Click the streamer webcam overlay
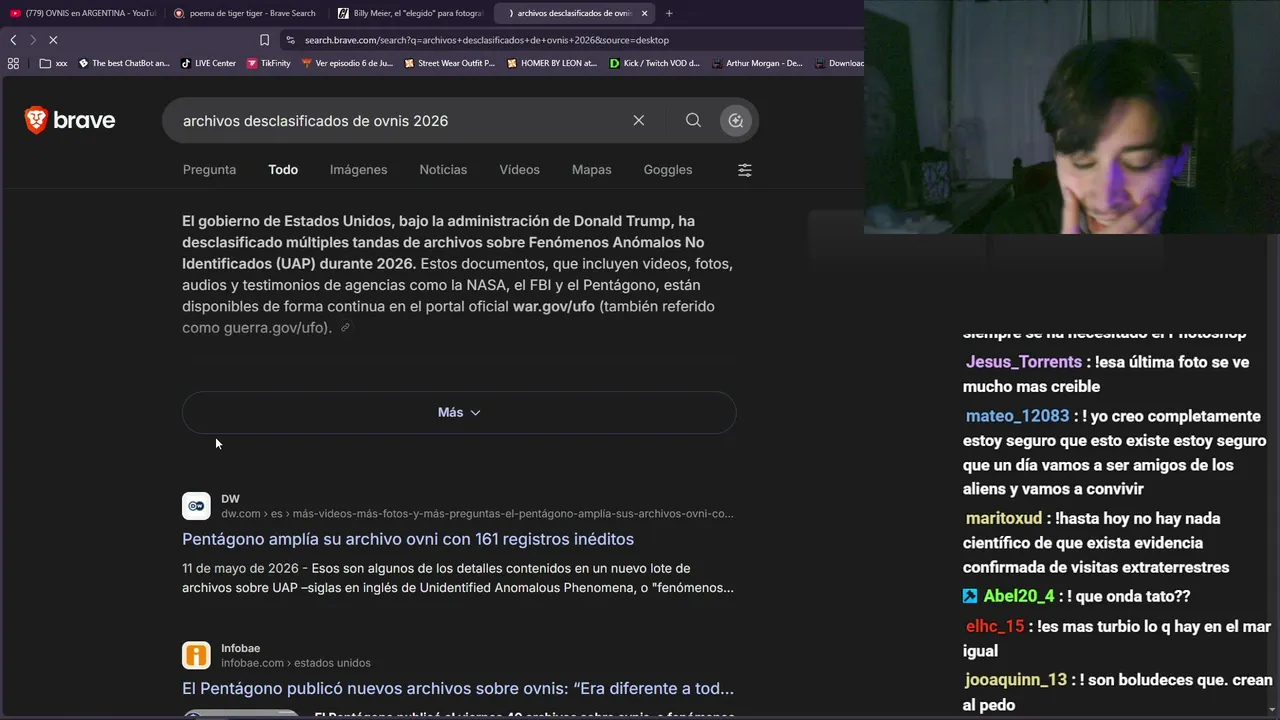Viewport: 1280px width, 720px height. coord(1072,117)
